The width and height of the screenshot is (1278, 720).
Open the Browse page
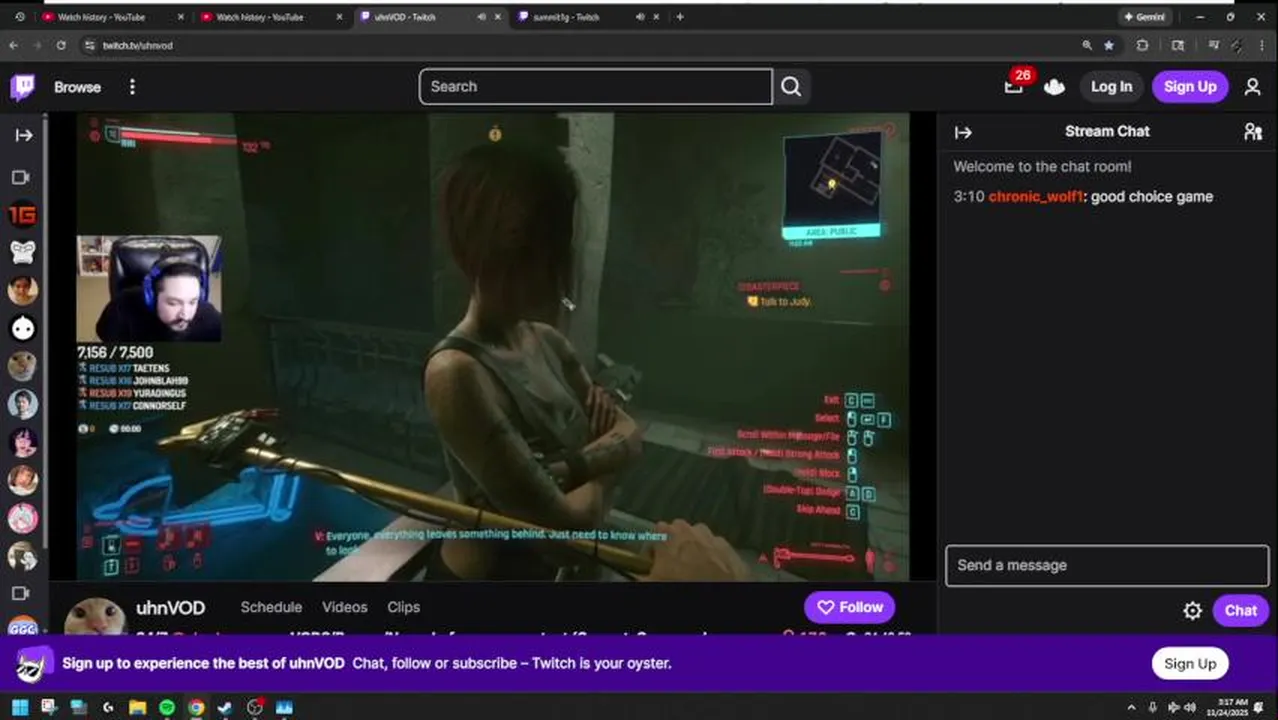[x=77, y=87]
